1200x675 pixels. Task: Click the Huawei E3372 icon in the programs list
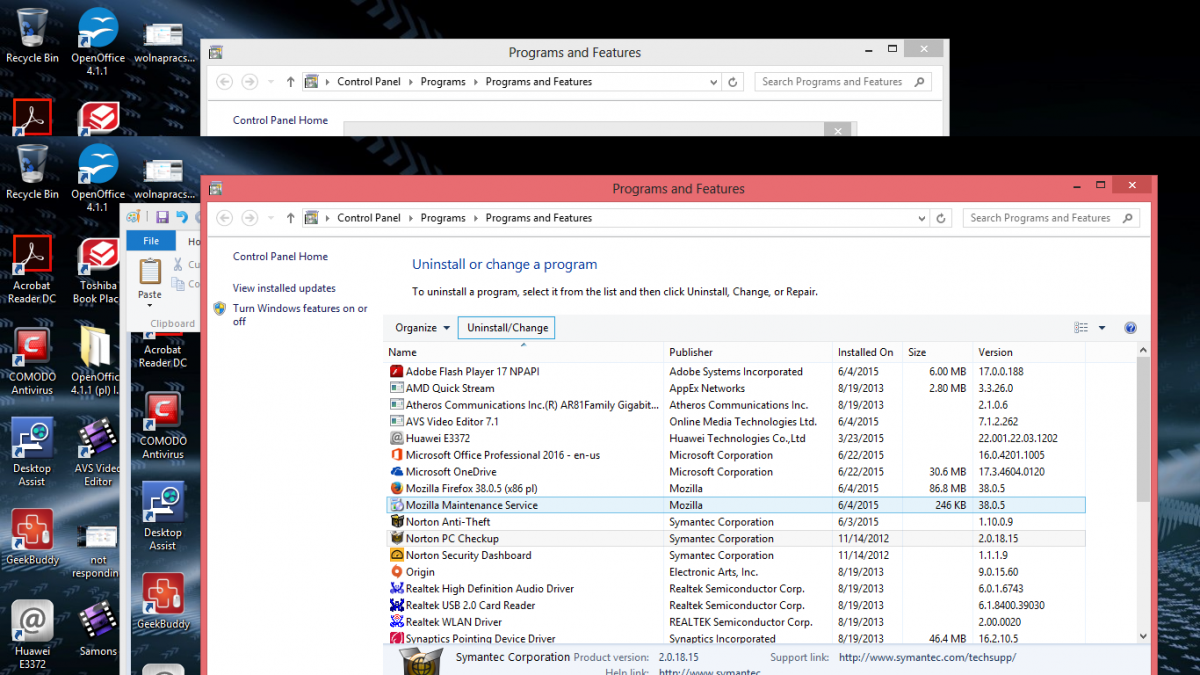(x=397, y=438)
